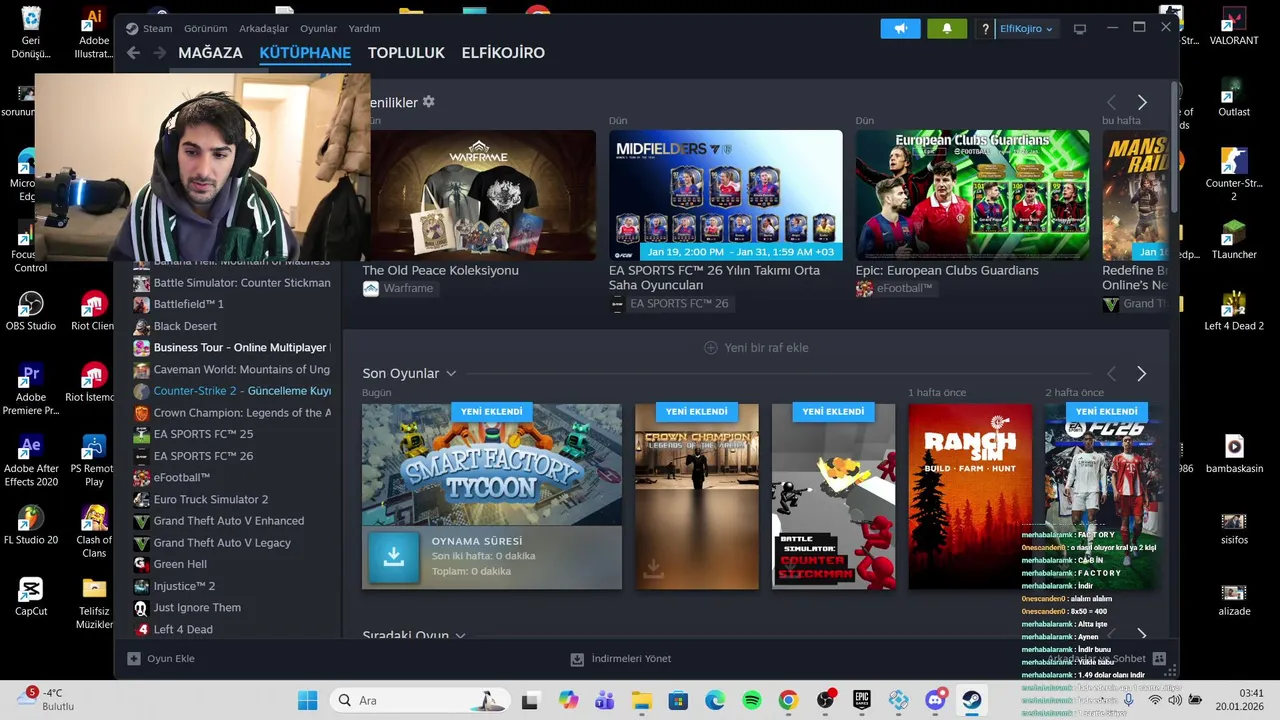Viewport: 1280px width, 720px height.
Task: Open the Windows Start menu
Action: [x=307, y=700]
